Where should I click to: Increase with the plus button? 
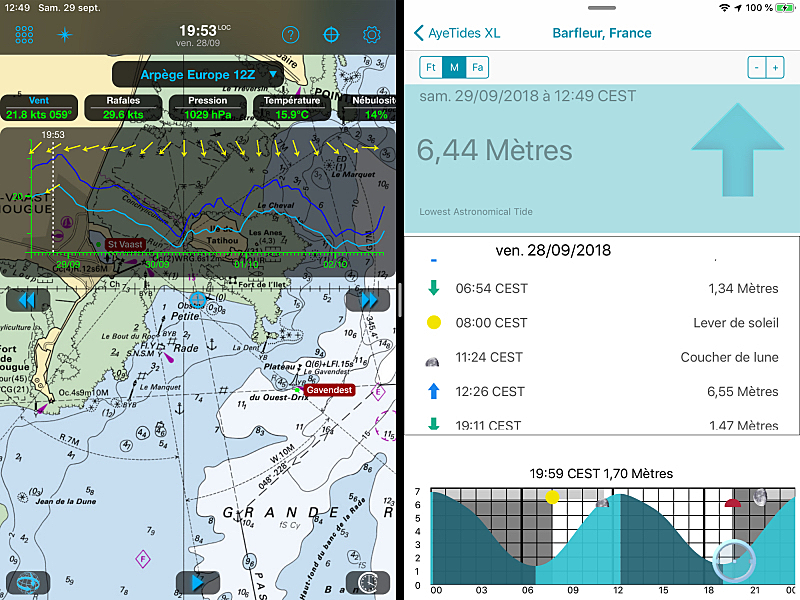tap(775, 67)
